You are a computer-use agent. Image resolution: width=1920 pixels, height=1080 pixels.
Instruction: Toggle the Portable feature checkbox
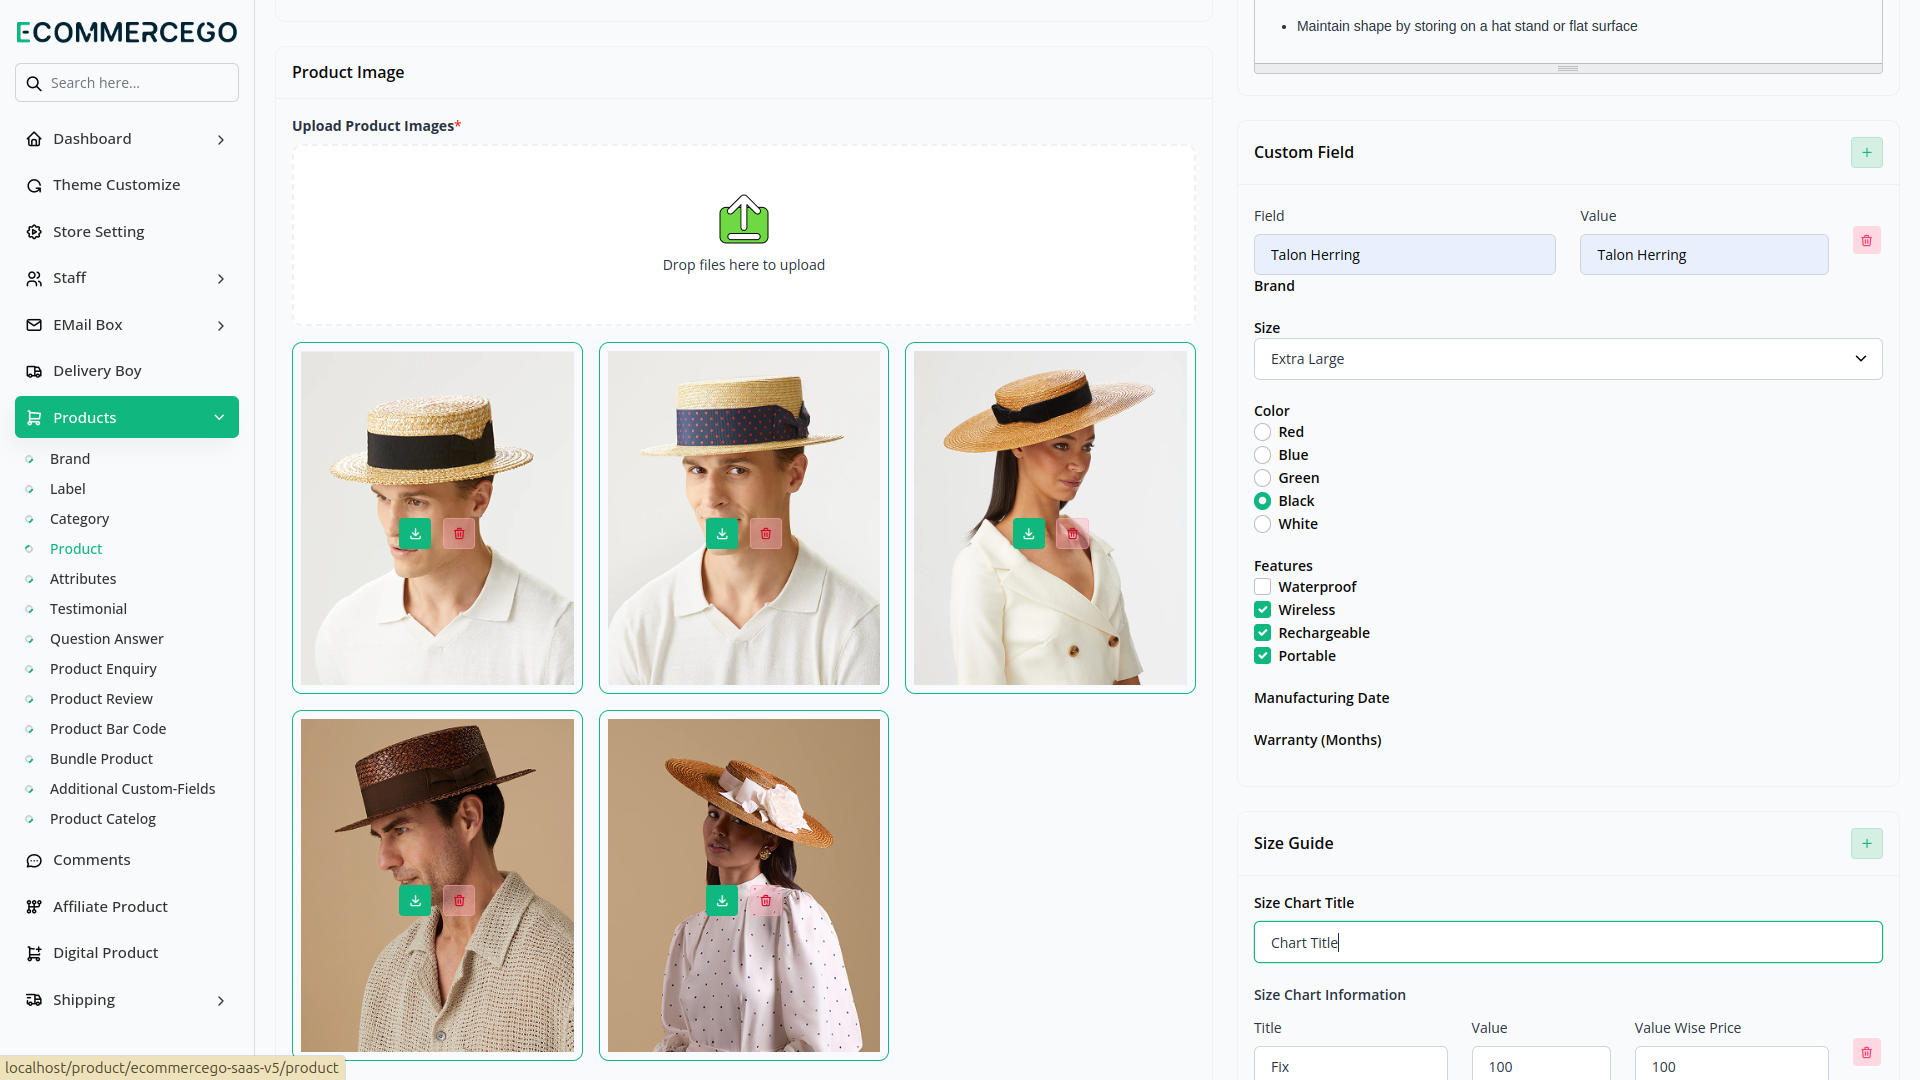1263,656
